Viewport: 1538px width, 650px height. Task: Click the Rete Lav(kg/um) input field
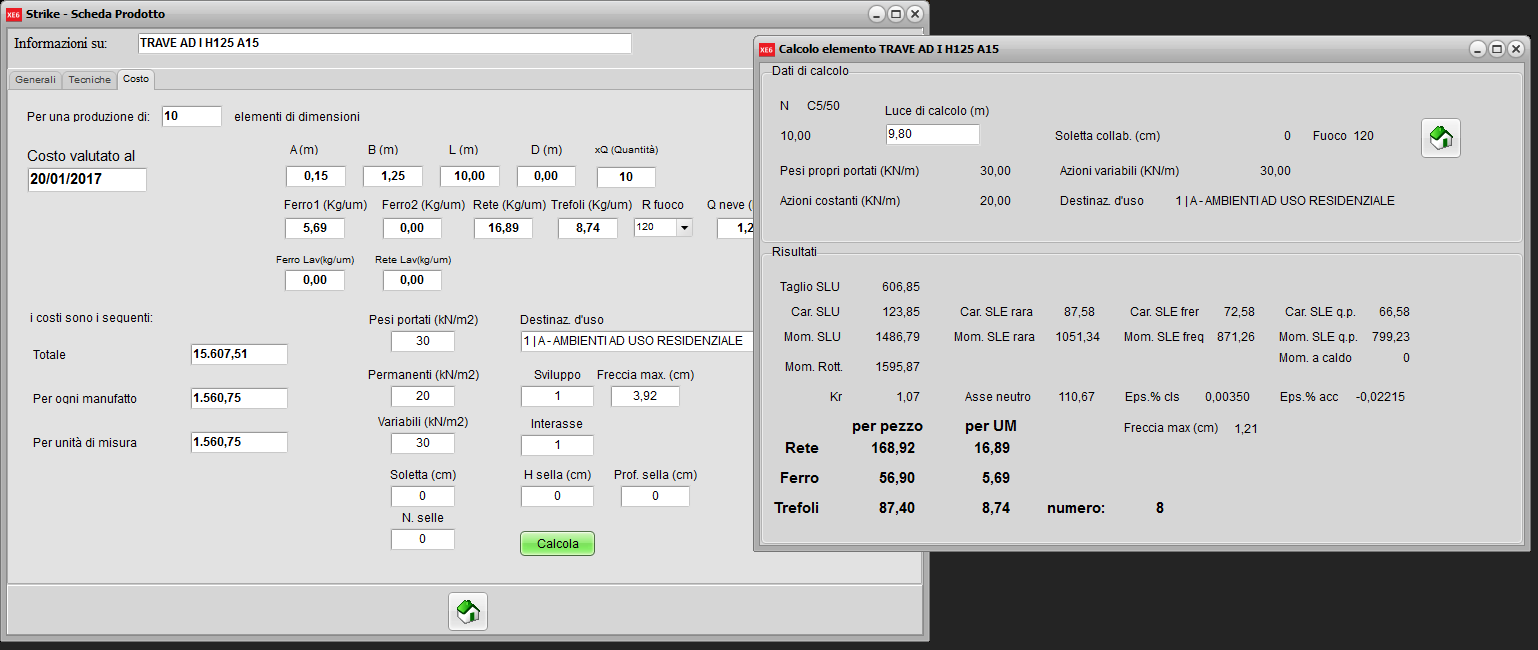(412, 280)
